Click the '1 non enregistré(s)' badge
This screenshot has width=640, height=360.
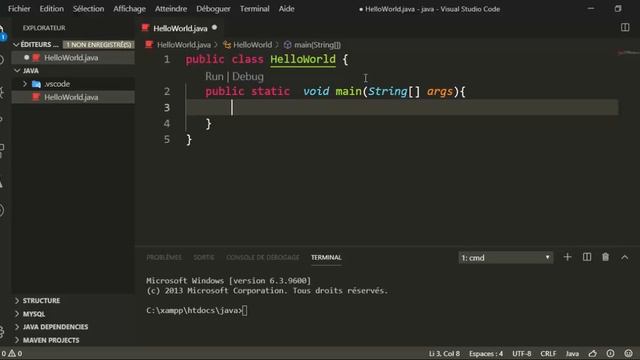coord(99,44)
